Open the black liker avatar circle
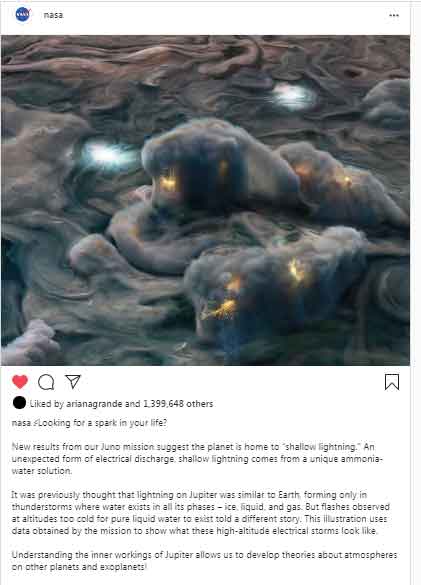421x585 pixels. click(x=19, y=403)
